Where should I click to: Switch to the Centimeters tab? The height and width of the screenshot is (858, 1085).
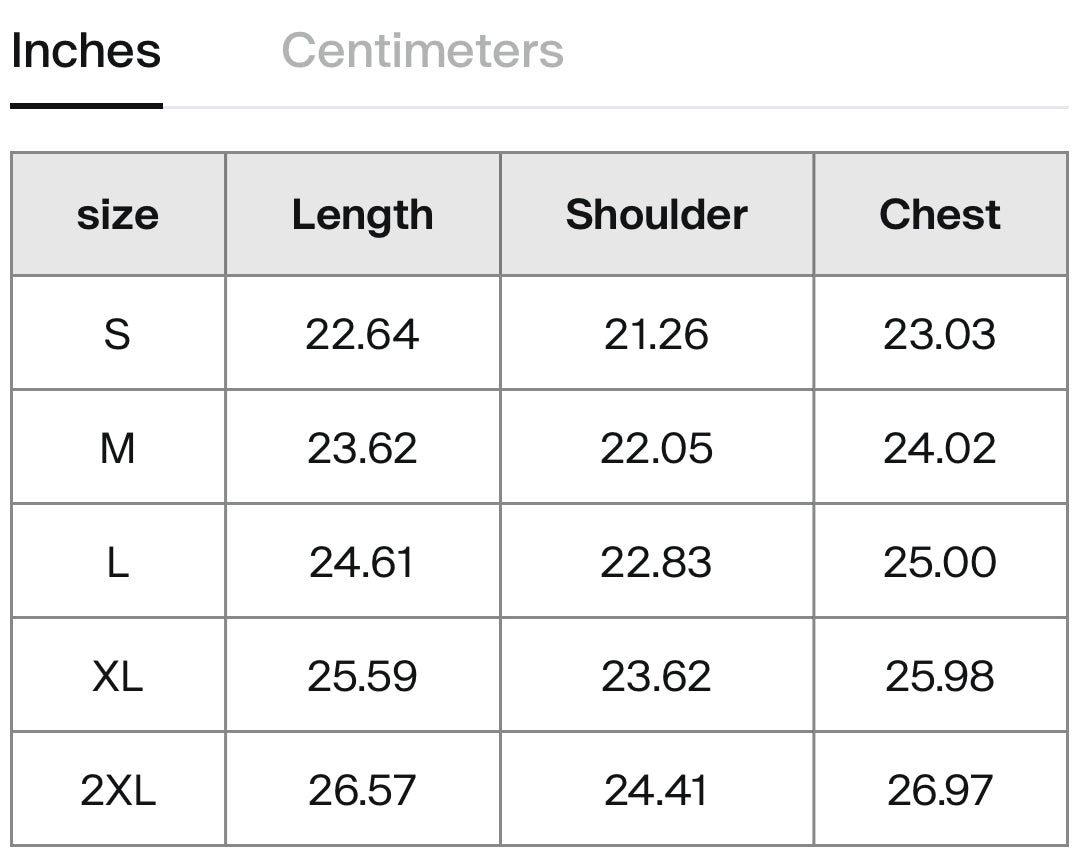422,51
